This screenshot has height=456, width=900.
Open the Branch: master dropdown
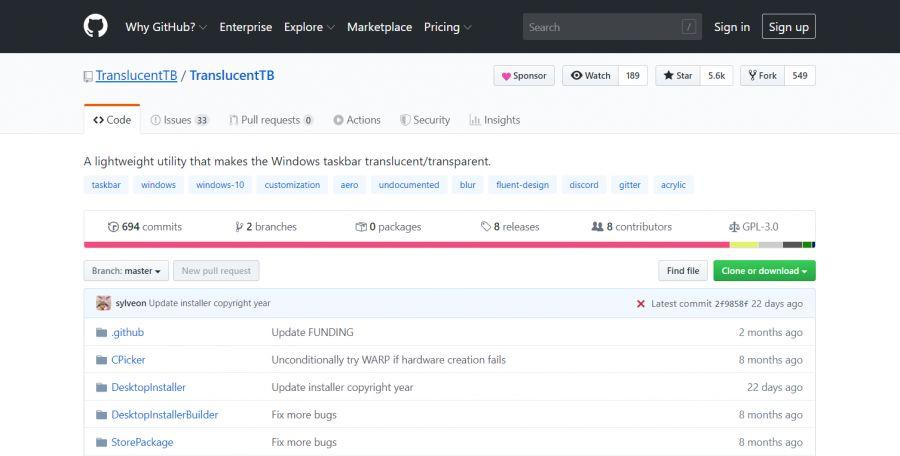pos(126,271)
